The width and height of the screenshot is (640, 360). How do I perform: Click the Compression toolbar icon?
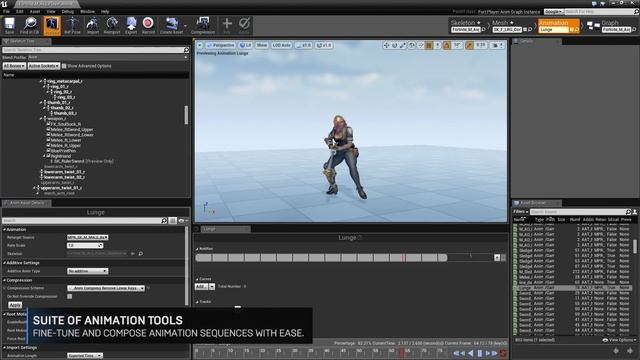click(203, 25)
